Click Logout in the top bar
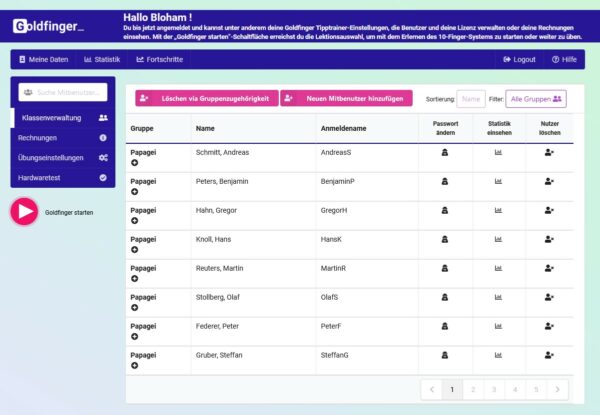This screenshot has height=415, width=600. (518, 60)
